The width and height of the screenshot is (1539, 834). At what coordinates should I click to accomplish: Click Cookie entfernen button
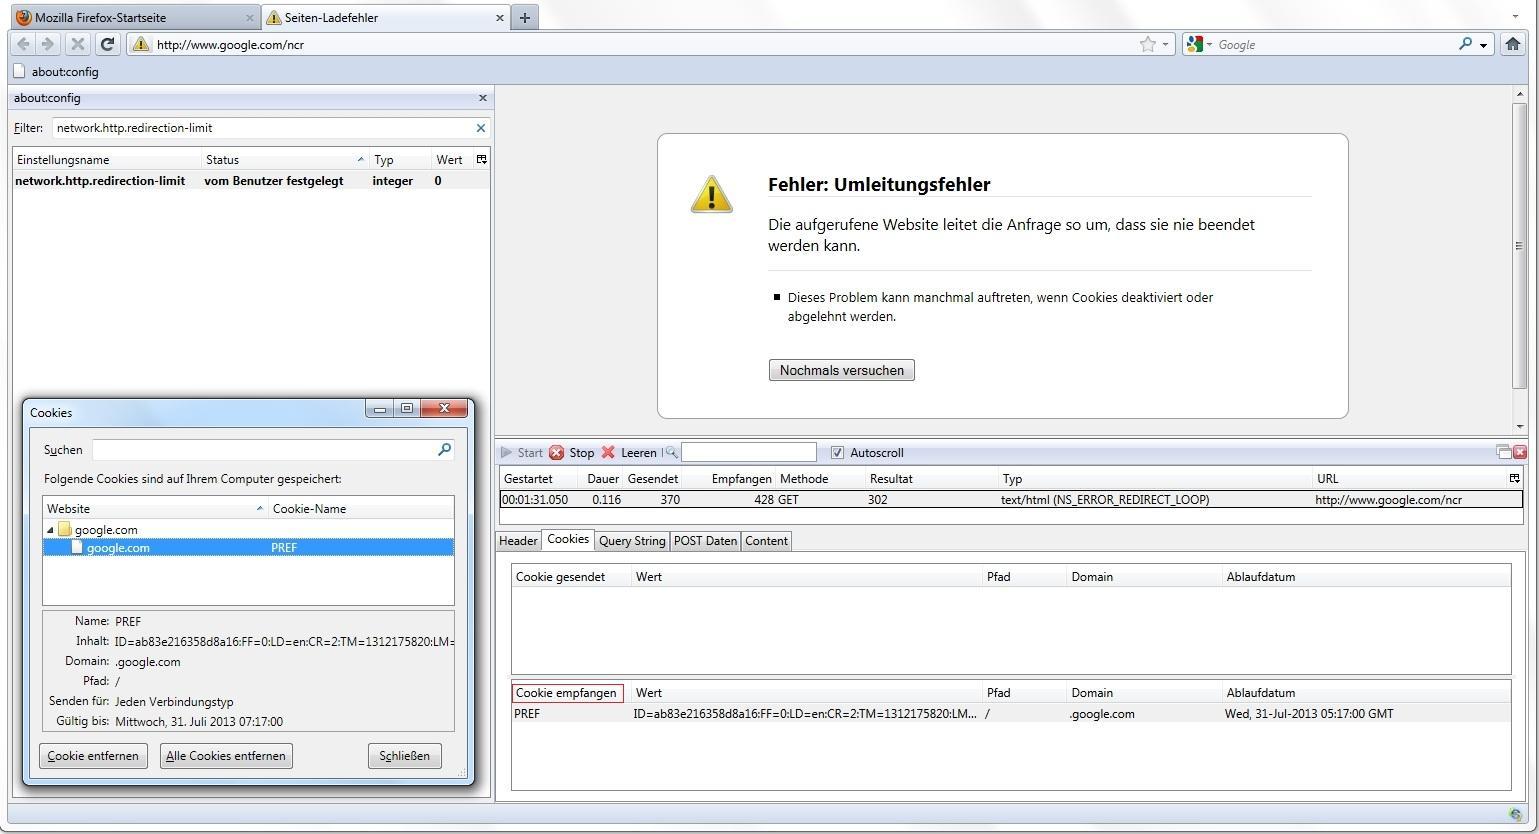(93, 756)
